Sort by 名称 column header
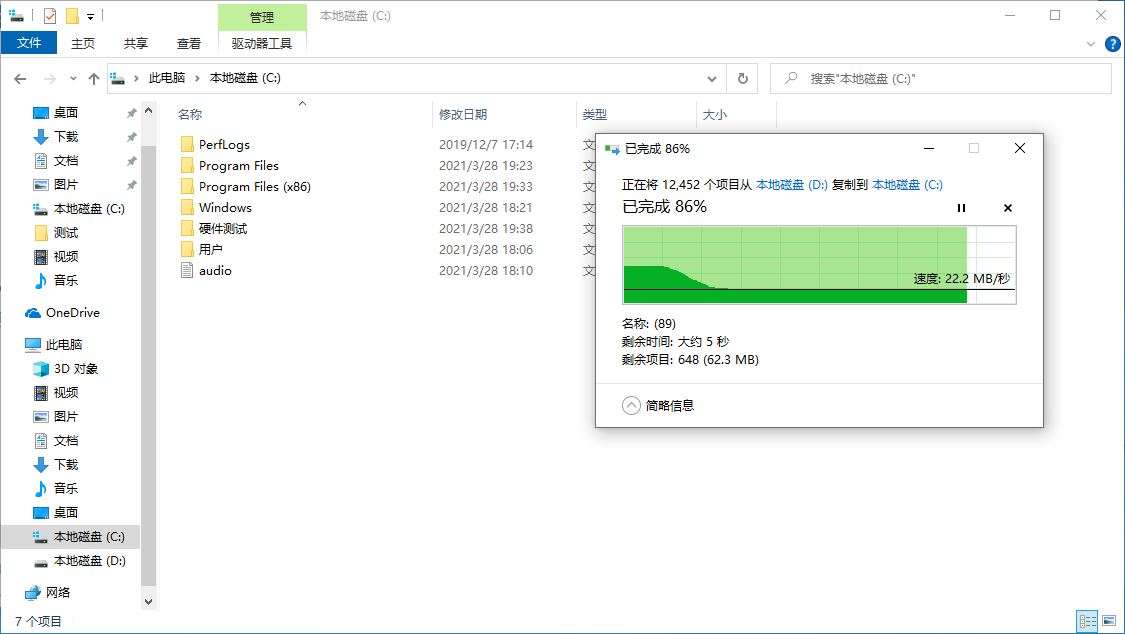 click(x=189, y=114)
